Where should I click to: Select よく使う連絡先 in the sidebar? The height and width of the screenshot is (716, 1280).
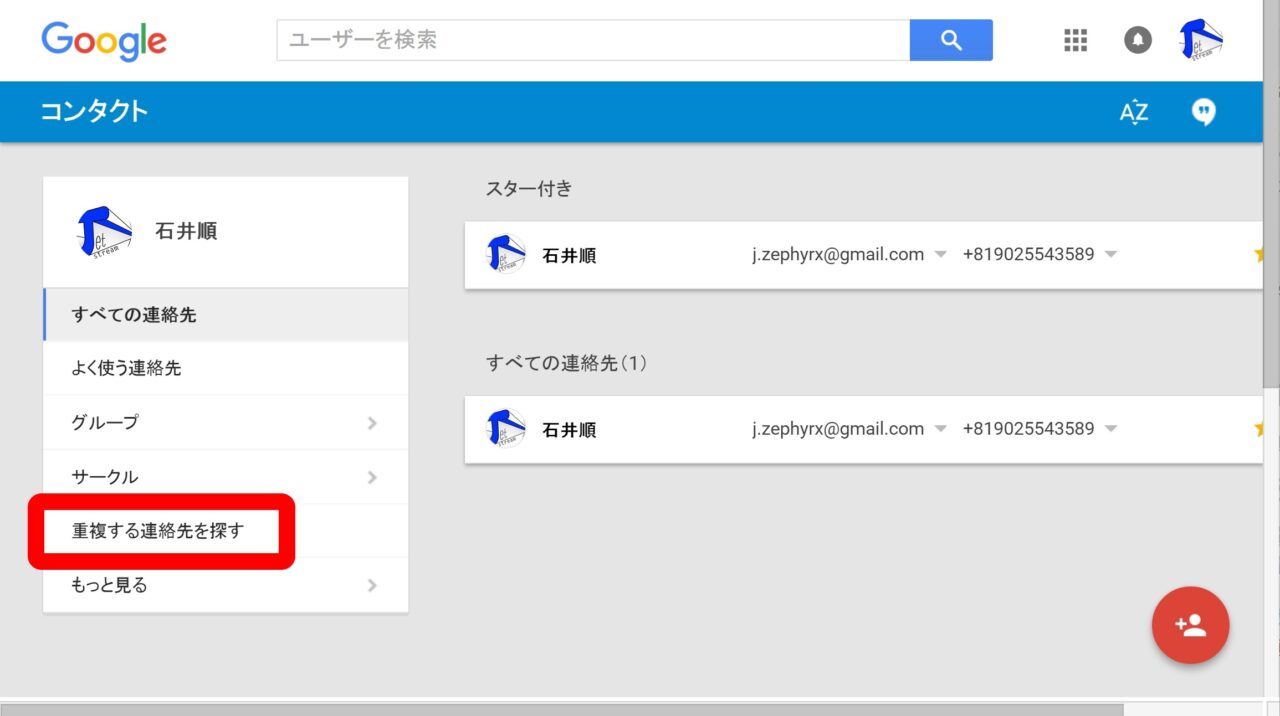click(126, 368)
